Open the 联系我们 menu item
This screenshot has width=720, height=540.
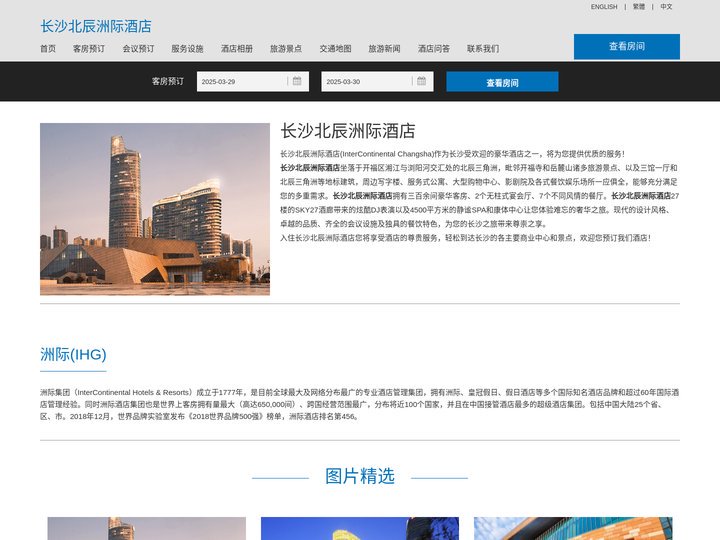click(x=483, y=49)
